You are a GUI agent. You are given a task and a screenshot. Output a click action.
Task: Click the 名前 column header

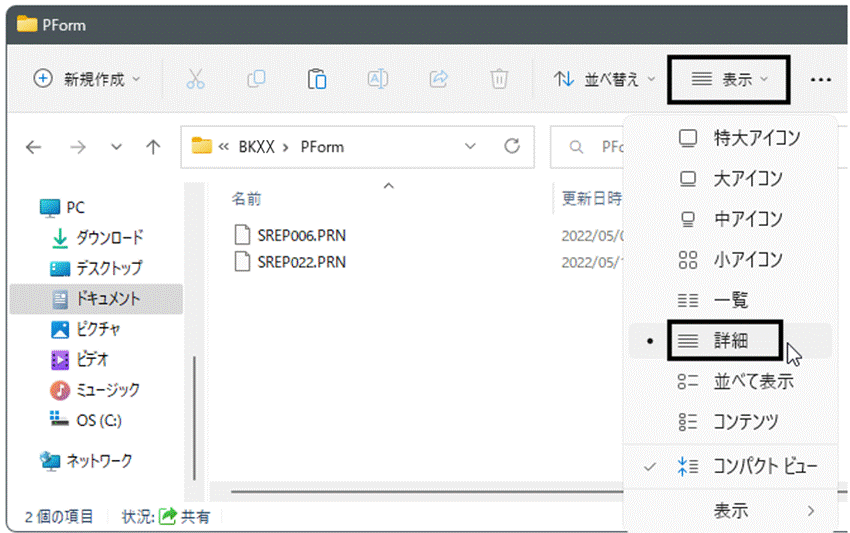pos(247,199)
